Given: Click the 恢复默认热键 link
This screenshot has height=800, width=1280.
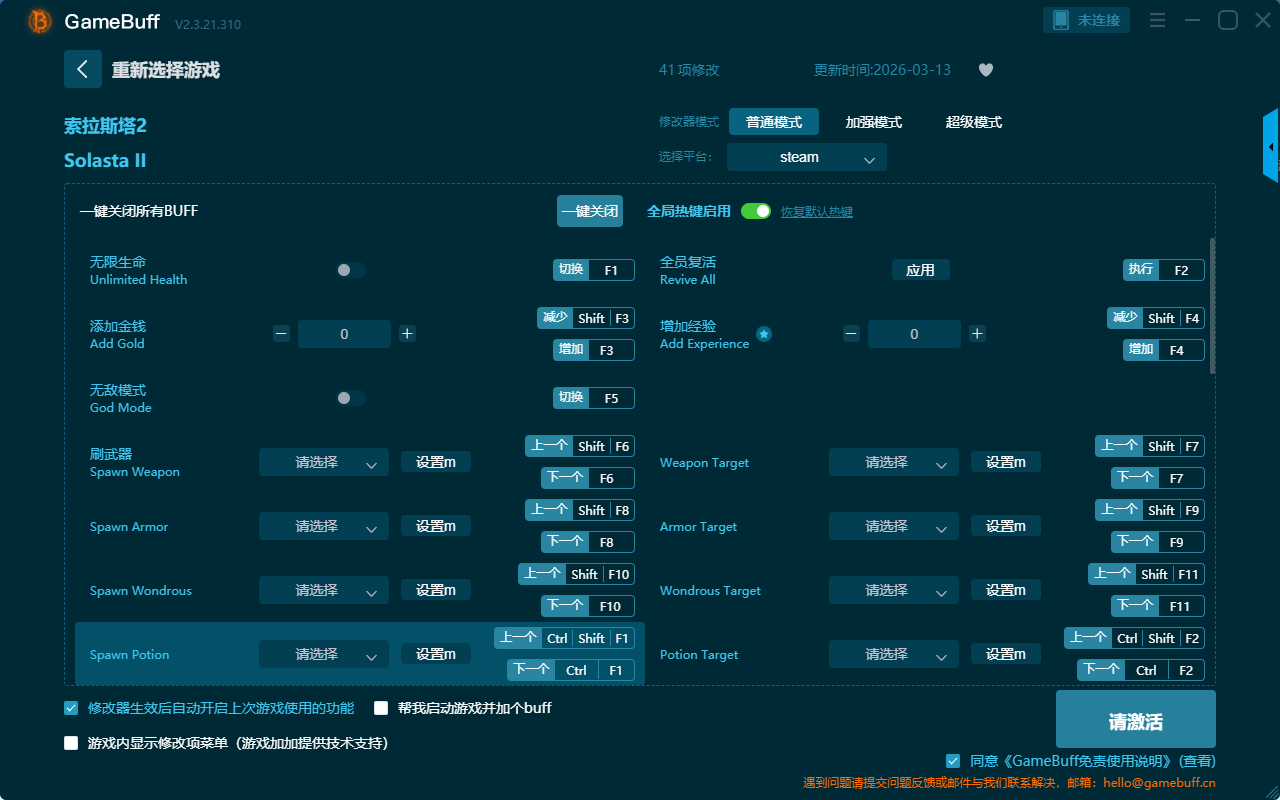Looking at the screenshot, I should [816, 212].
